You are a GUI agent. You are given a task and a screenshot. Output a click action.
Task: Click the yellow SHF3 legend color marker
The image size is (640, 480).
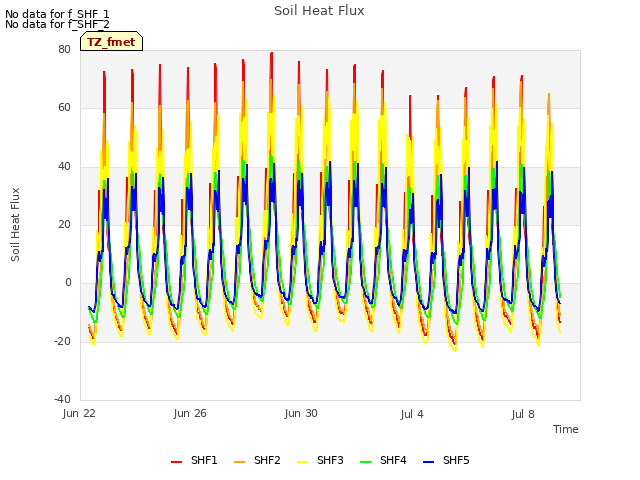[302, 462]
